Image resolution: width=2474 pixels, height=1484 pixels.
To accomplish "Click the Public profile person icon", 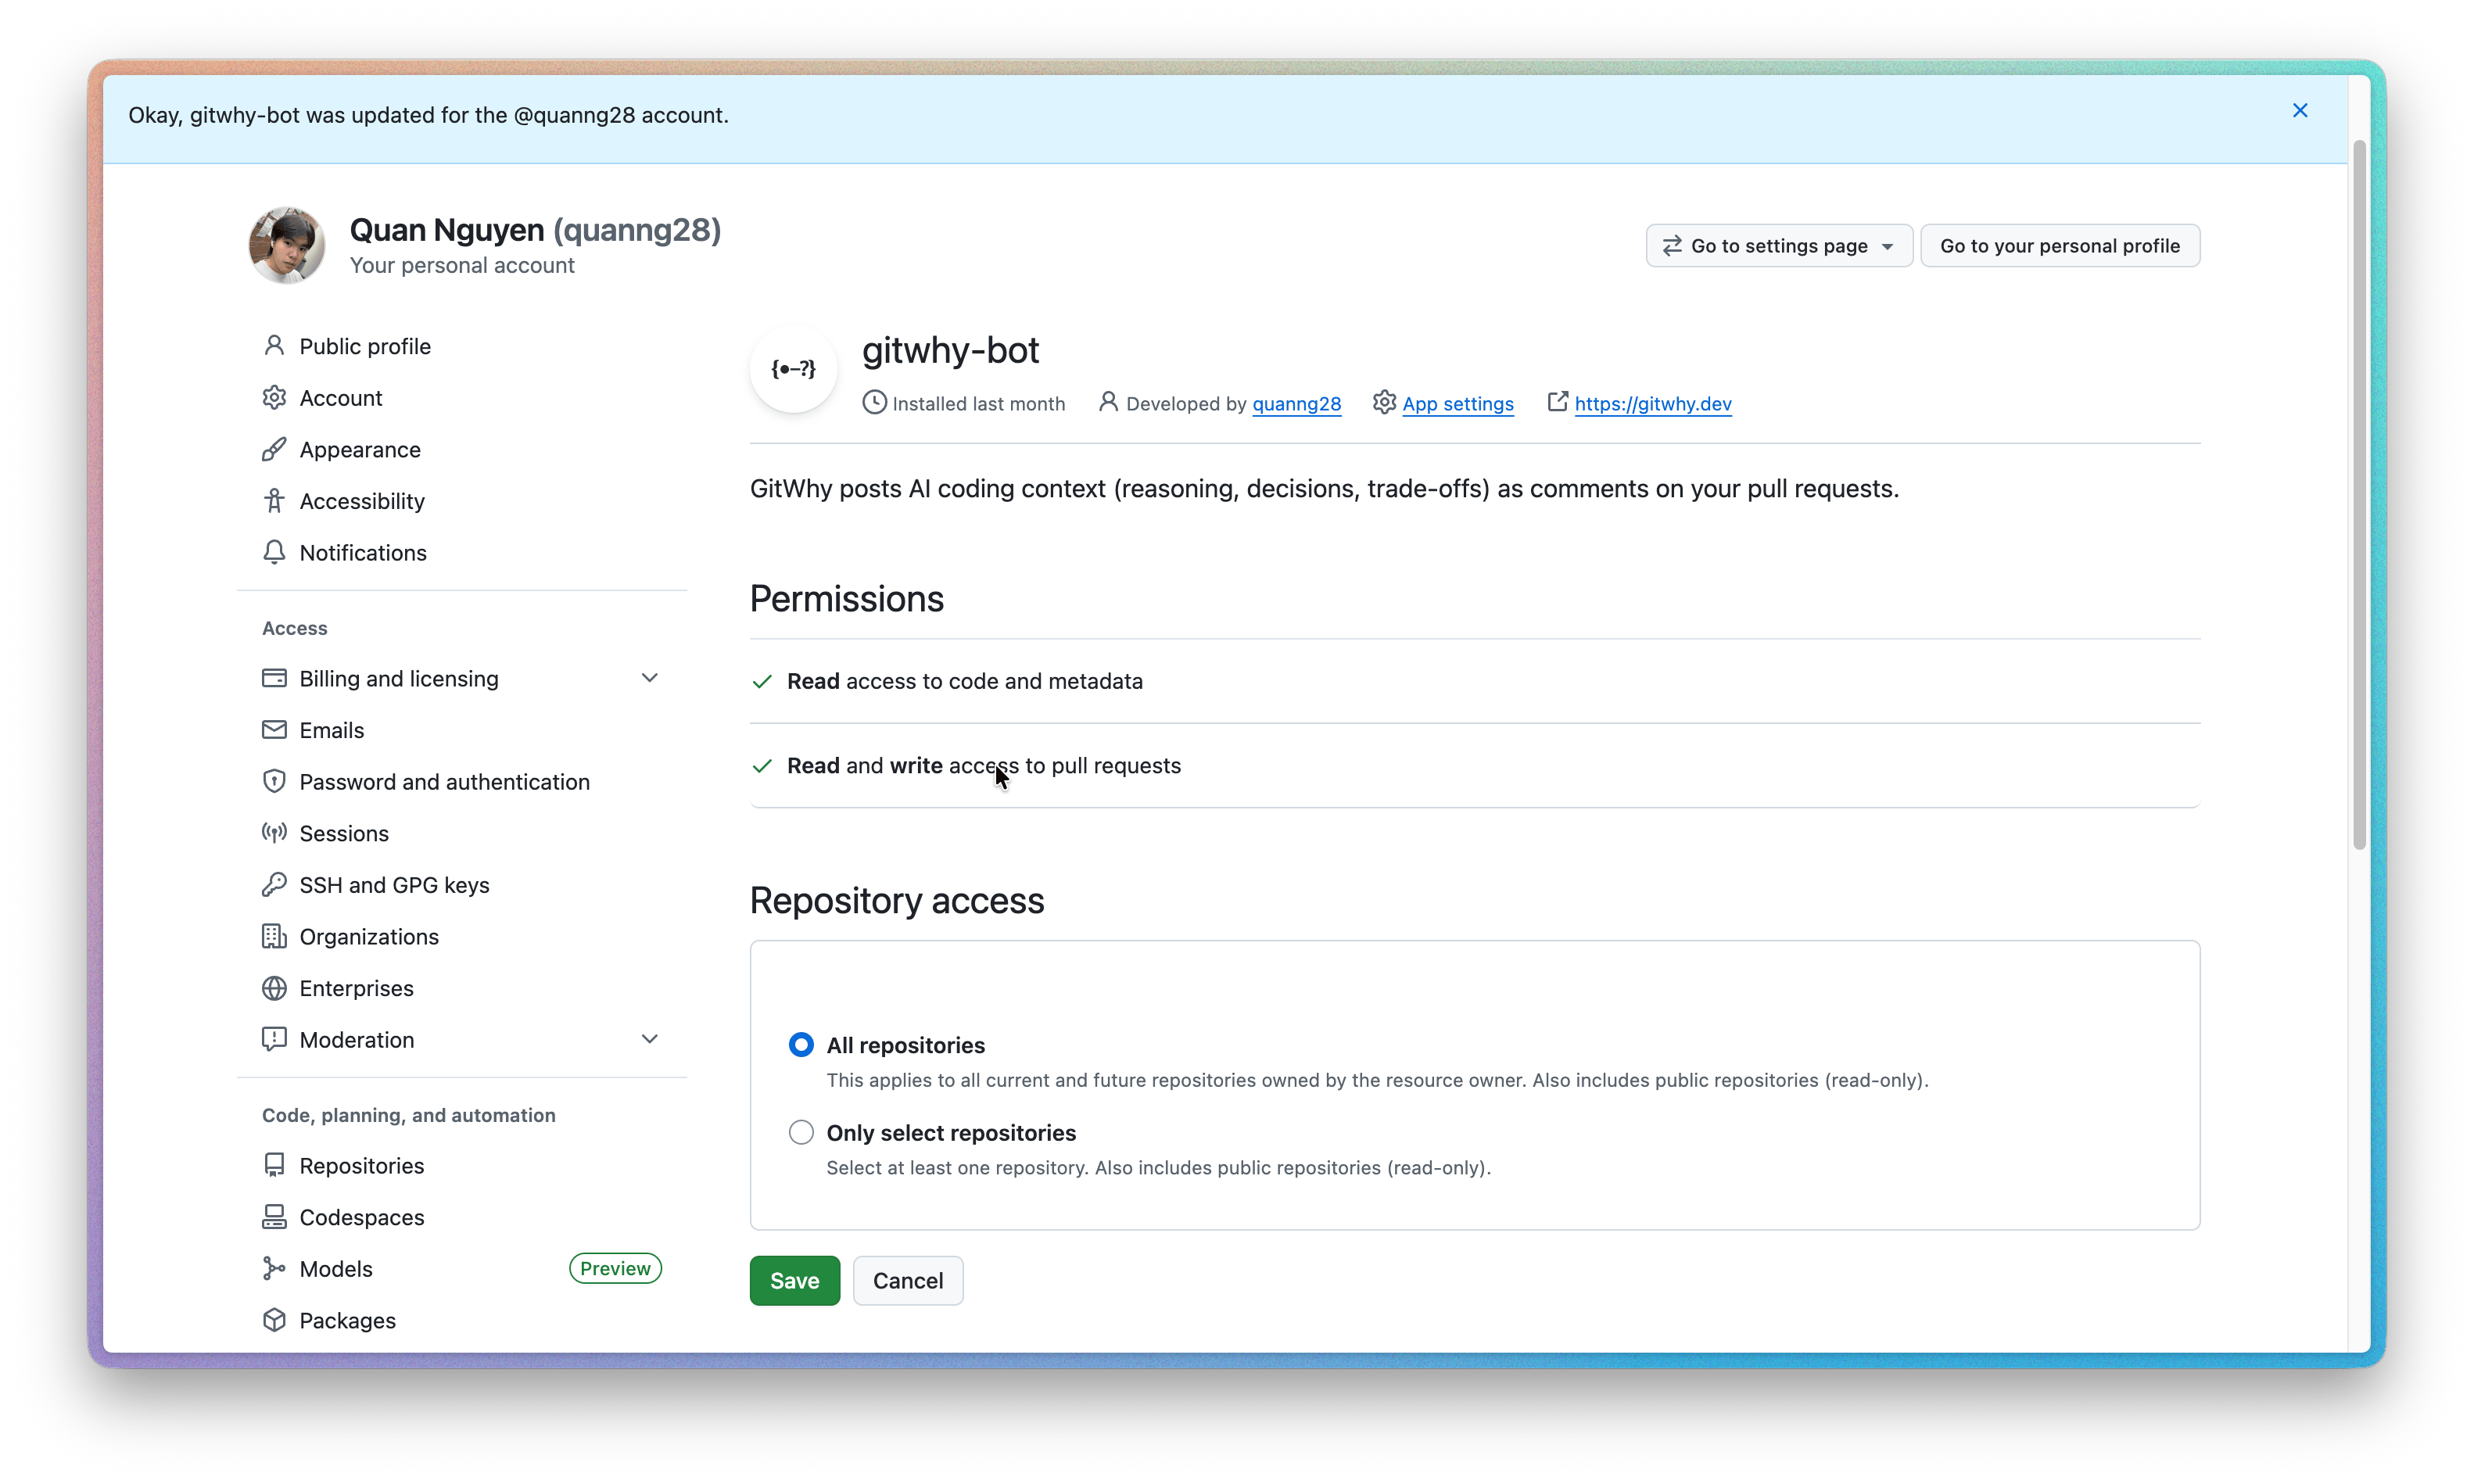I will pyautogui.click(x=274, y=346).
